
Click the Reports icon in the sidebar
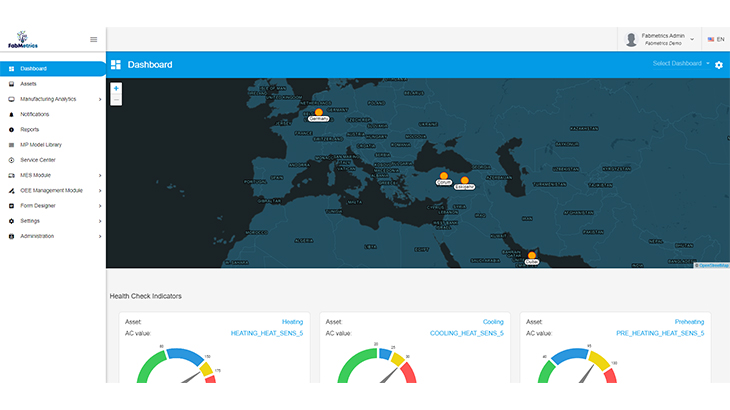tap(12, 130)
